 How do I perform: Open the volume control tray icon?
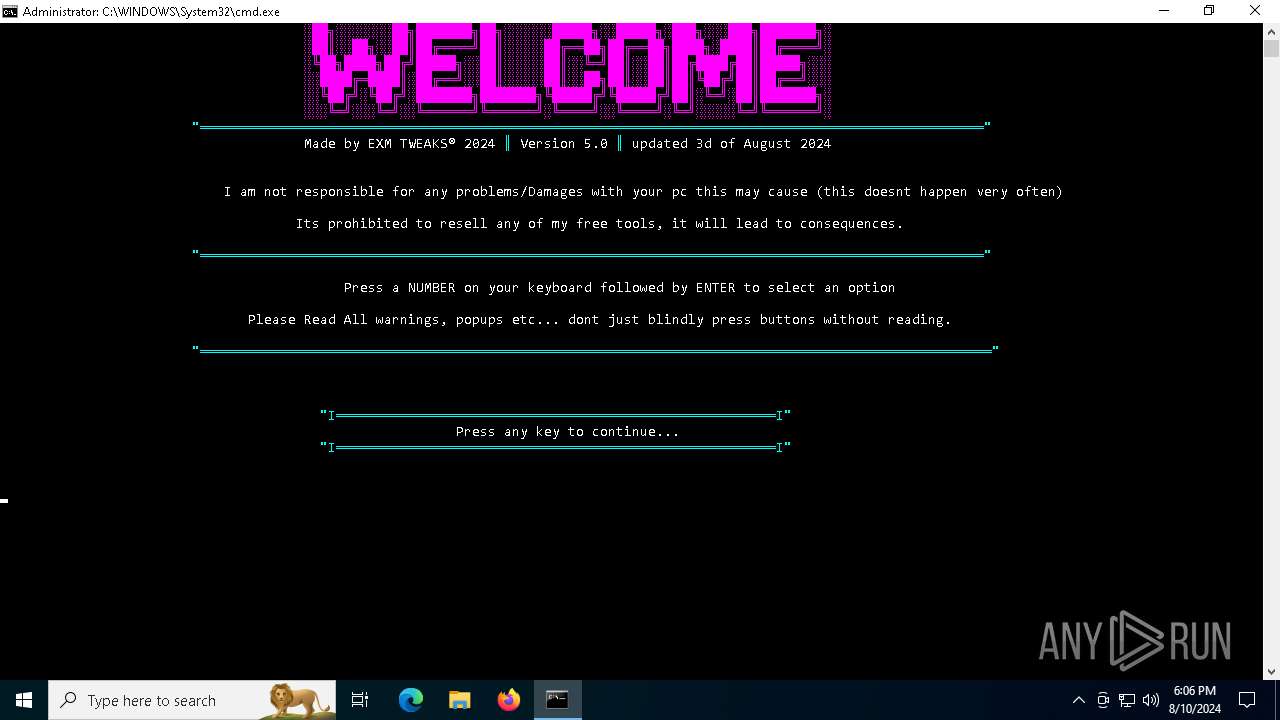[x=1151, y=700]
